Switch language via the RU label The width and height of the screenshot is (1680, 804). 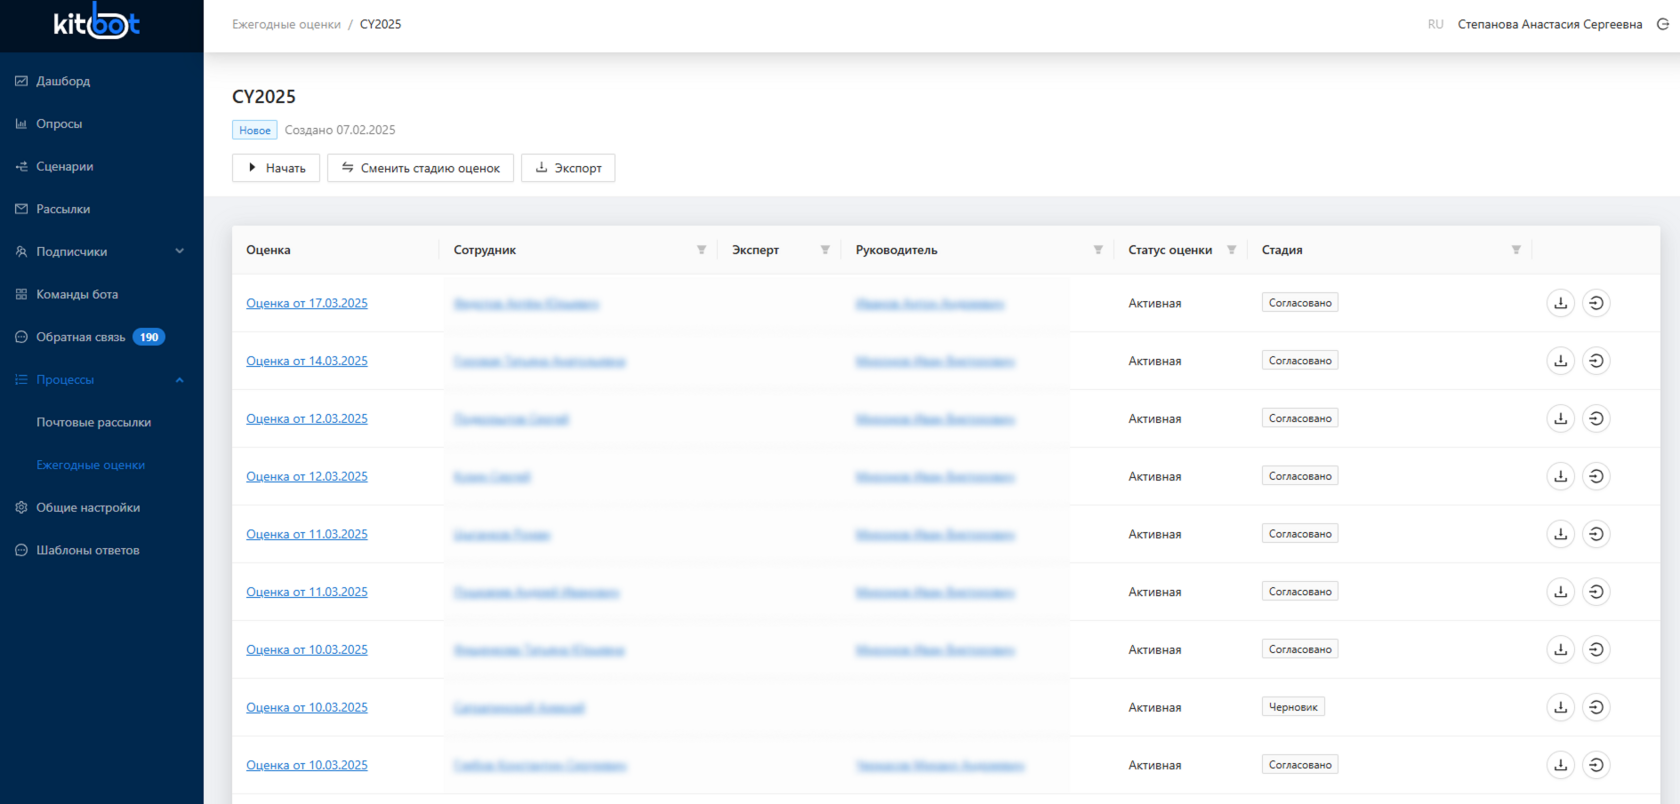(1435, 24)
